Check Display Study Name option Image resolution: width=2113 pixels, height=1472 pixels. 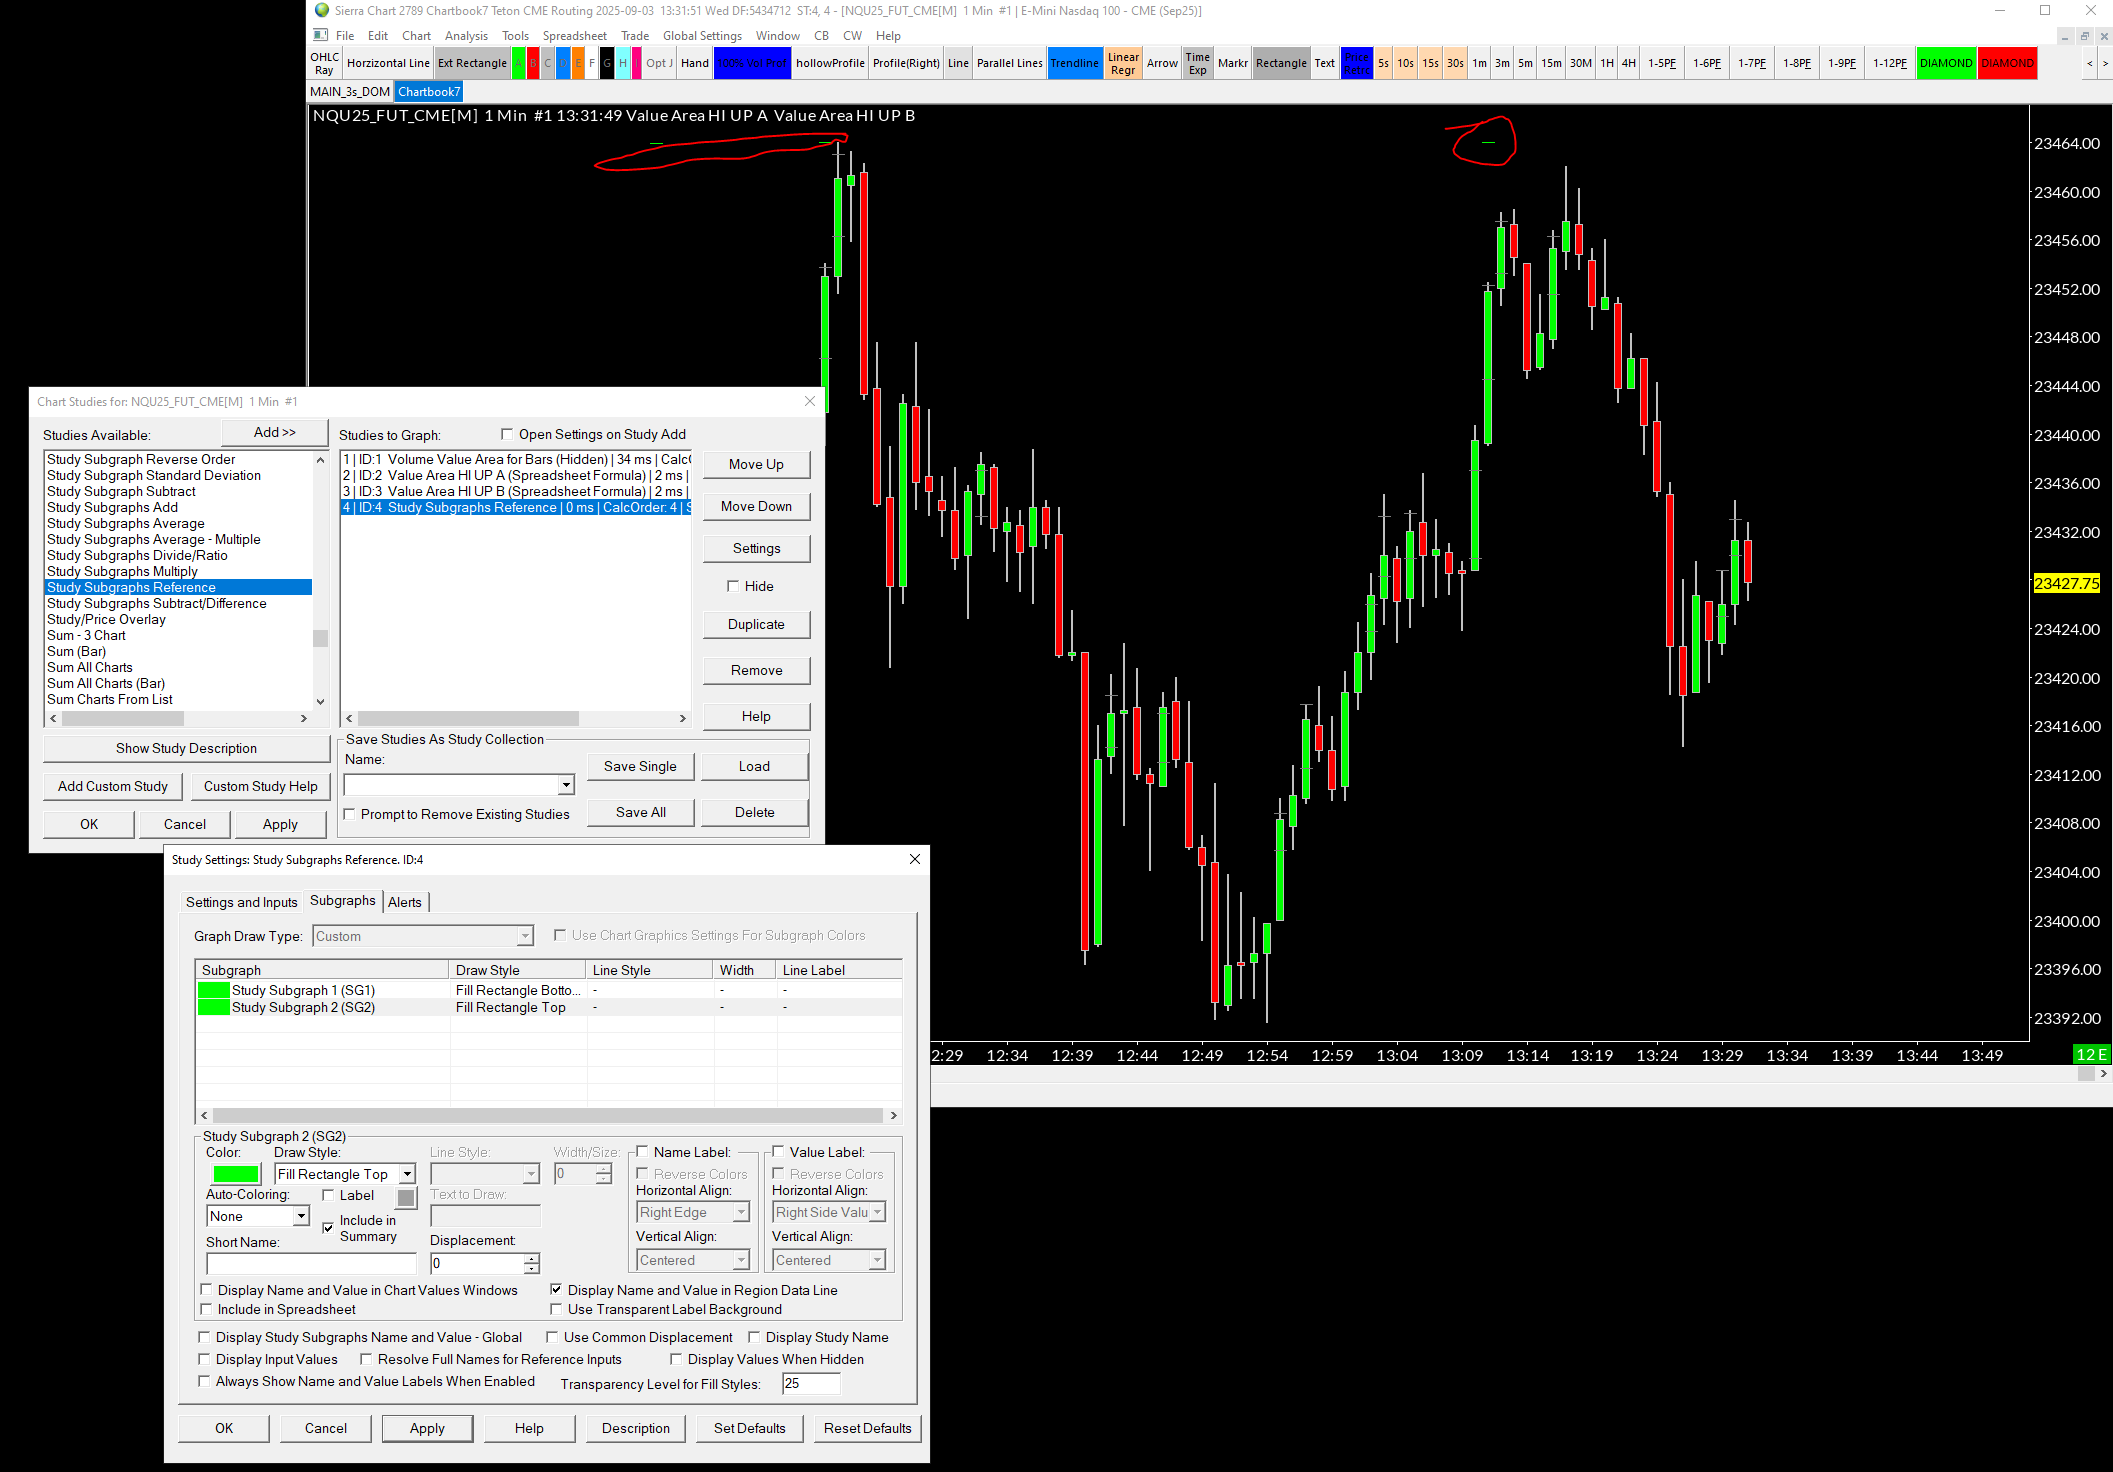pyautogui.click(x=755, y=1337)
